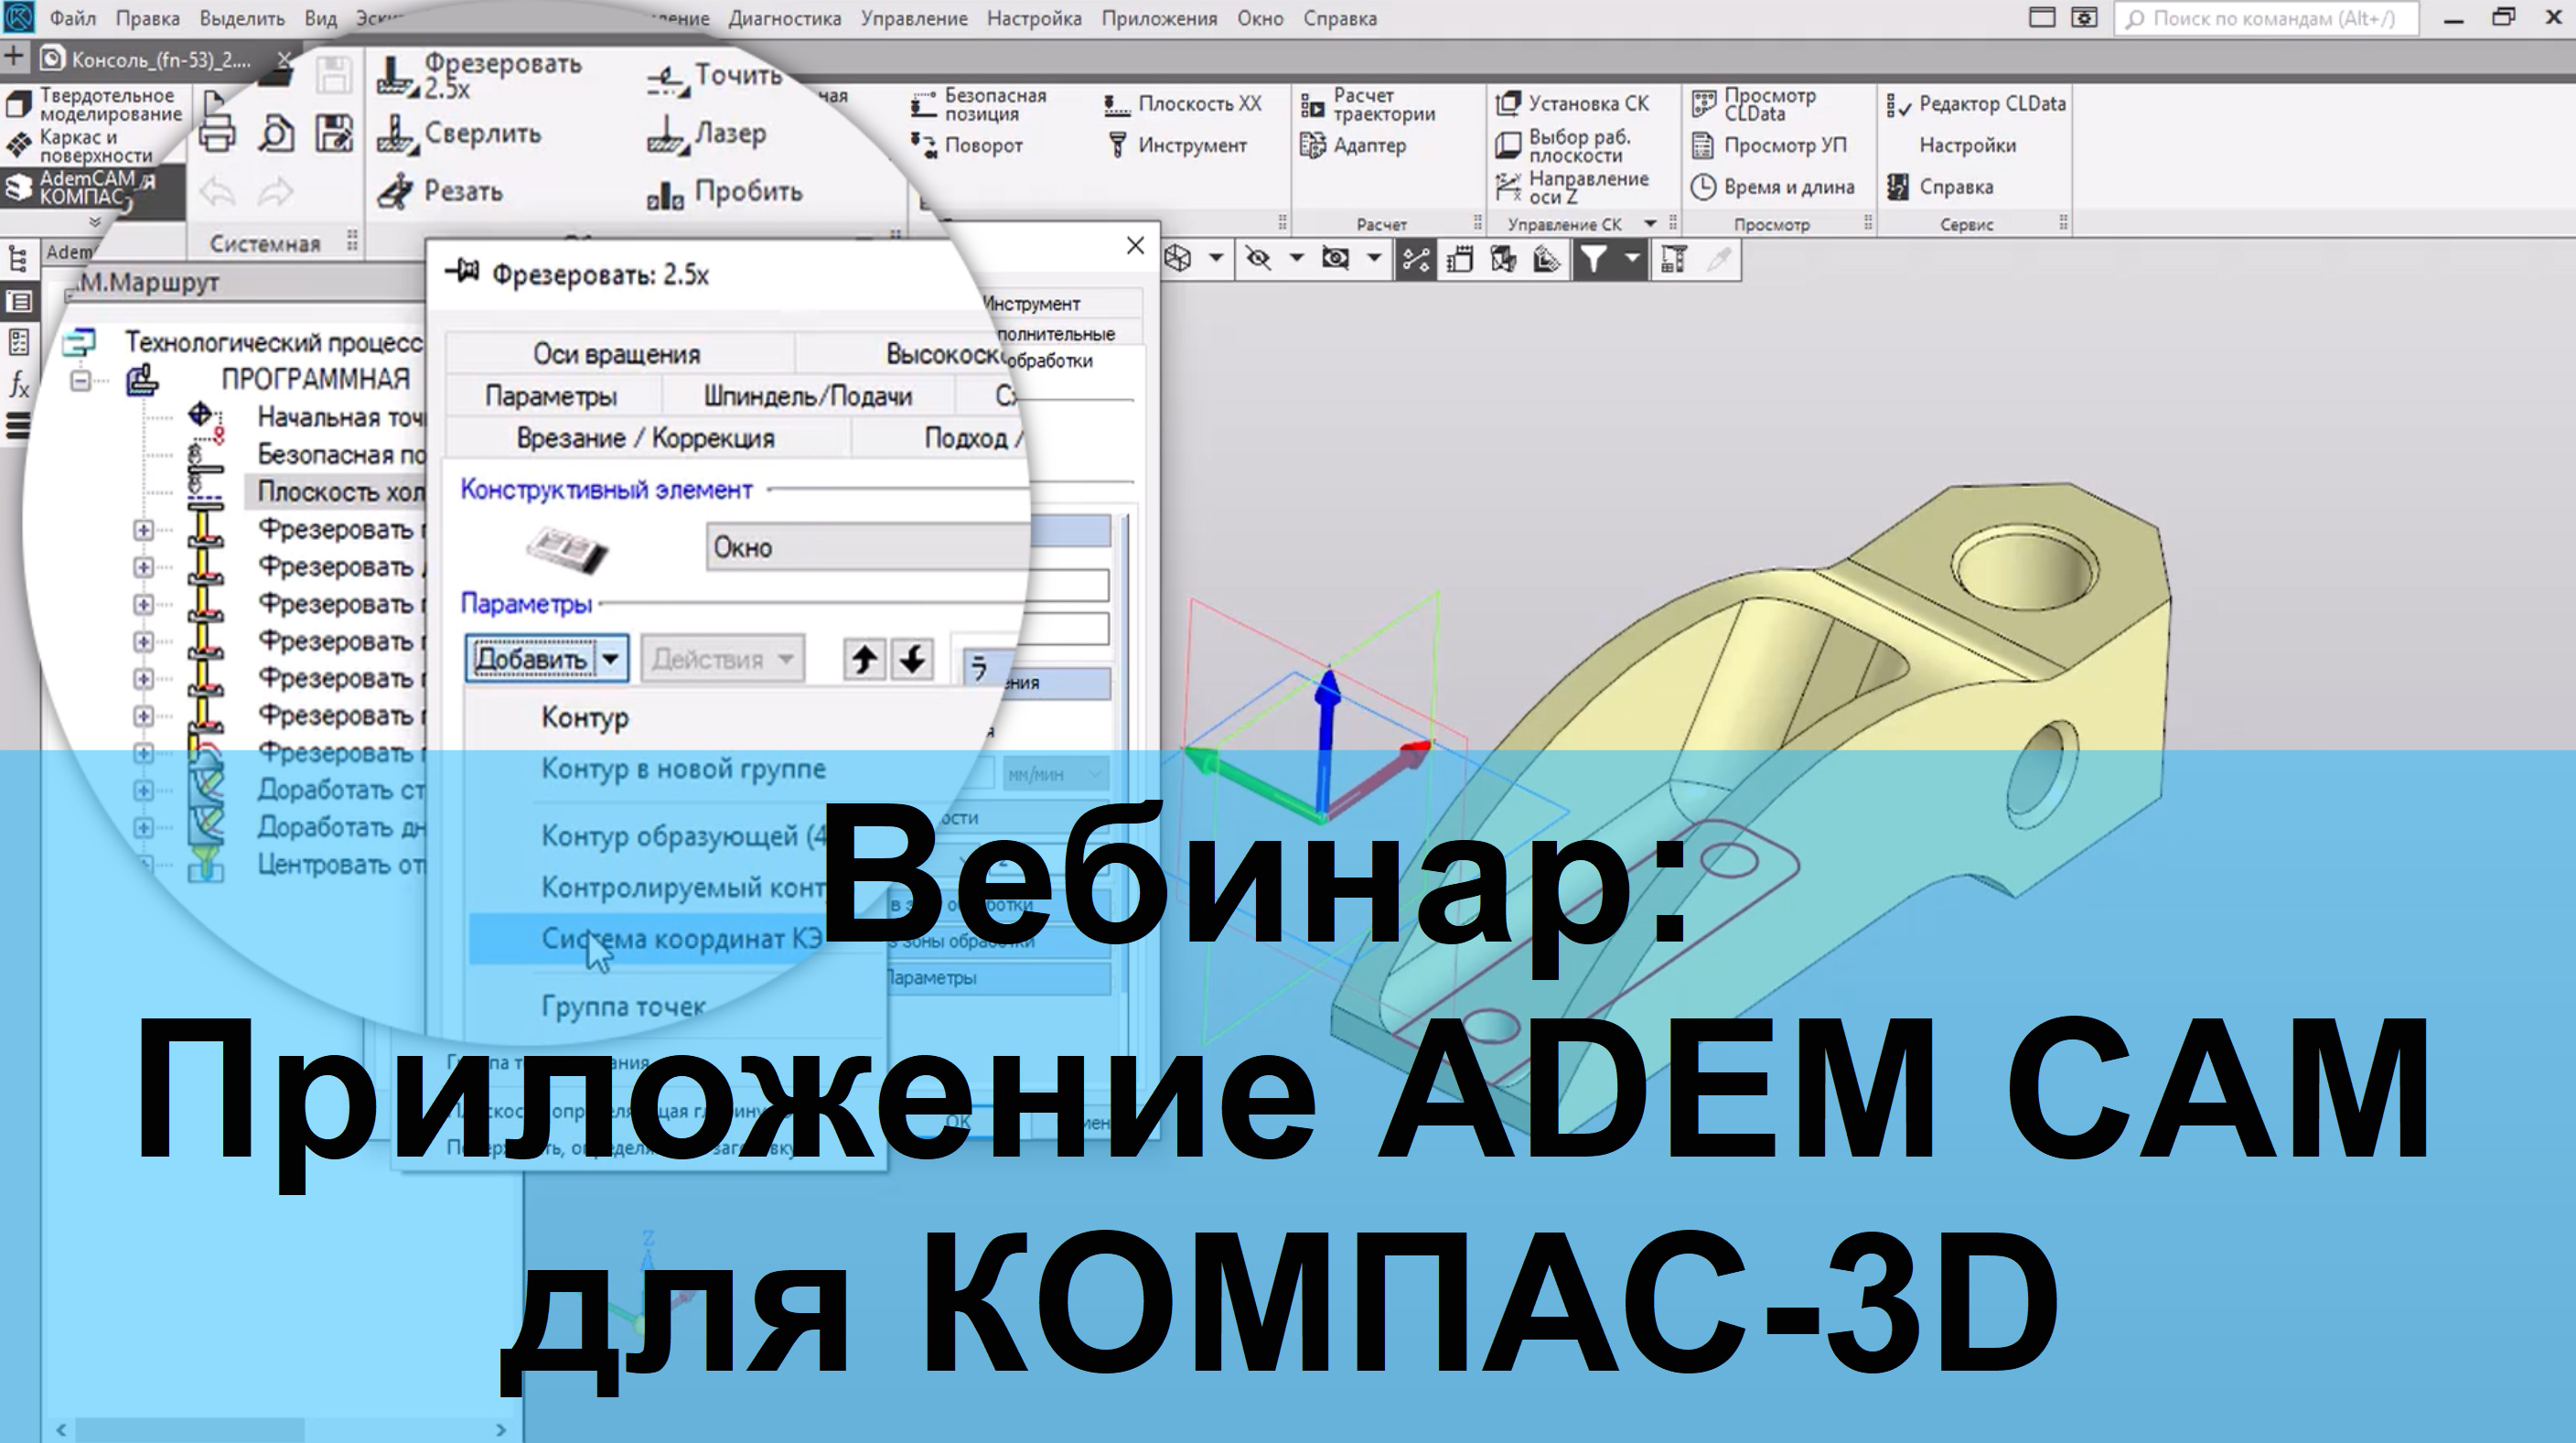This screenshot has height=1443, width=2576.
Task: Choose Система координат КЭ entry
Action: tap(681, 938)
